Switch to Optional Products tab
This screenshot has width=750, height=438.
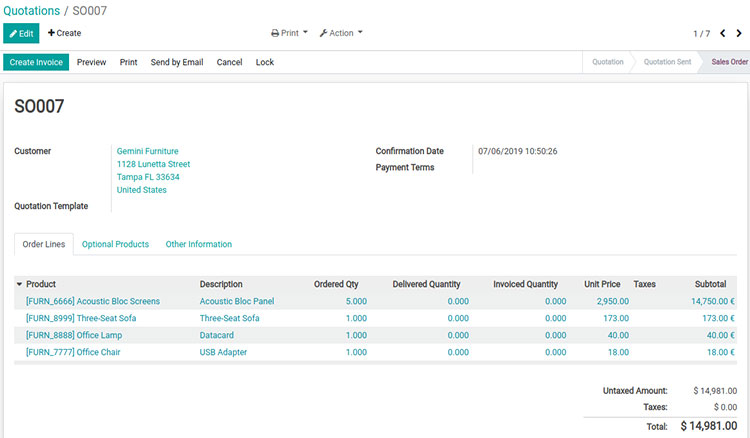point(115,244)
